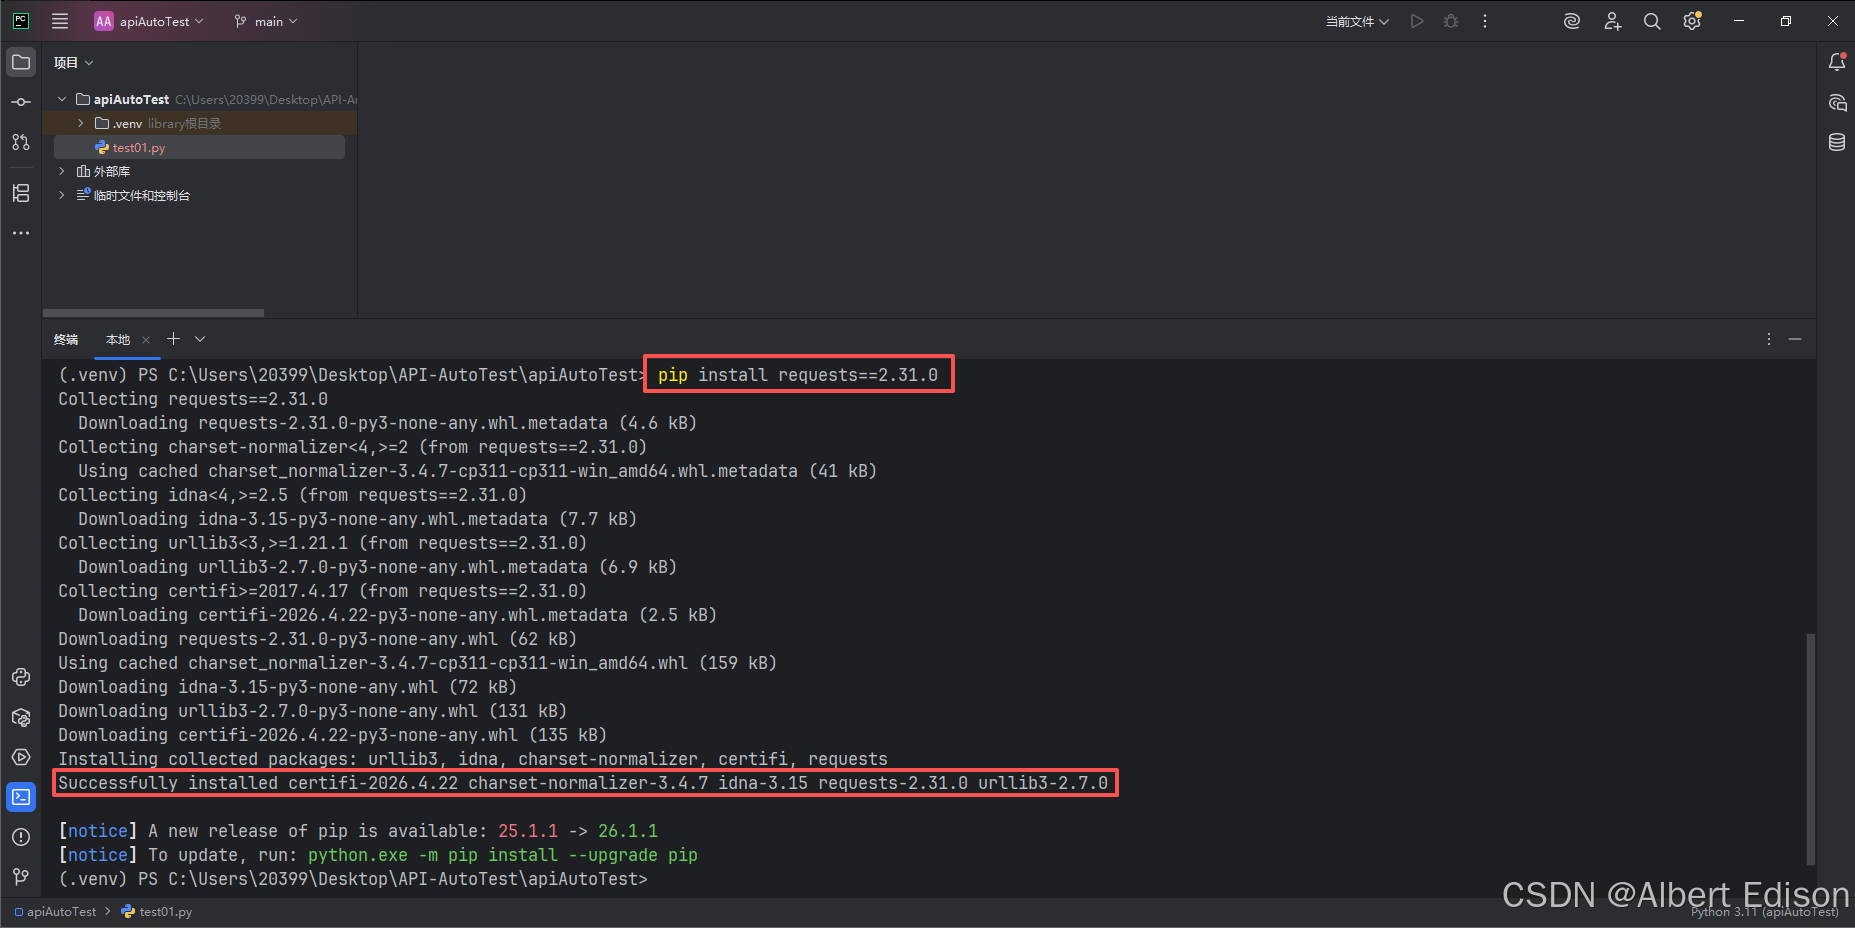
Task: Debug the current file
Action: (x=1451, y=21)
